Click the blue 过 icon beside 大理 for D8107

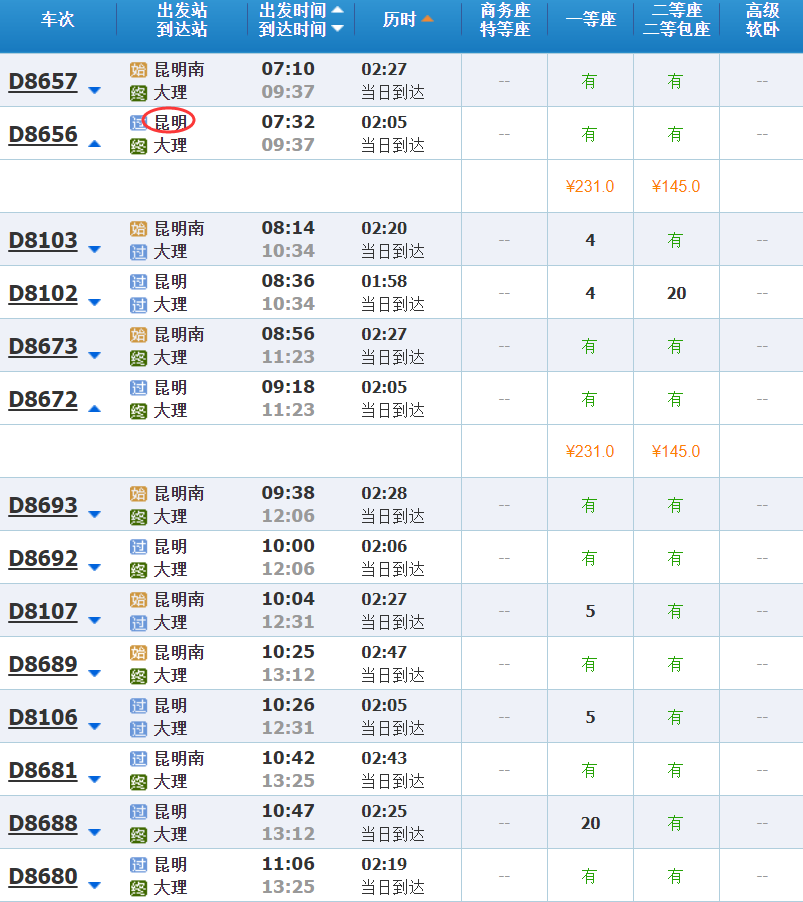pos(138,623)
